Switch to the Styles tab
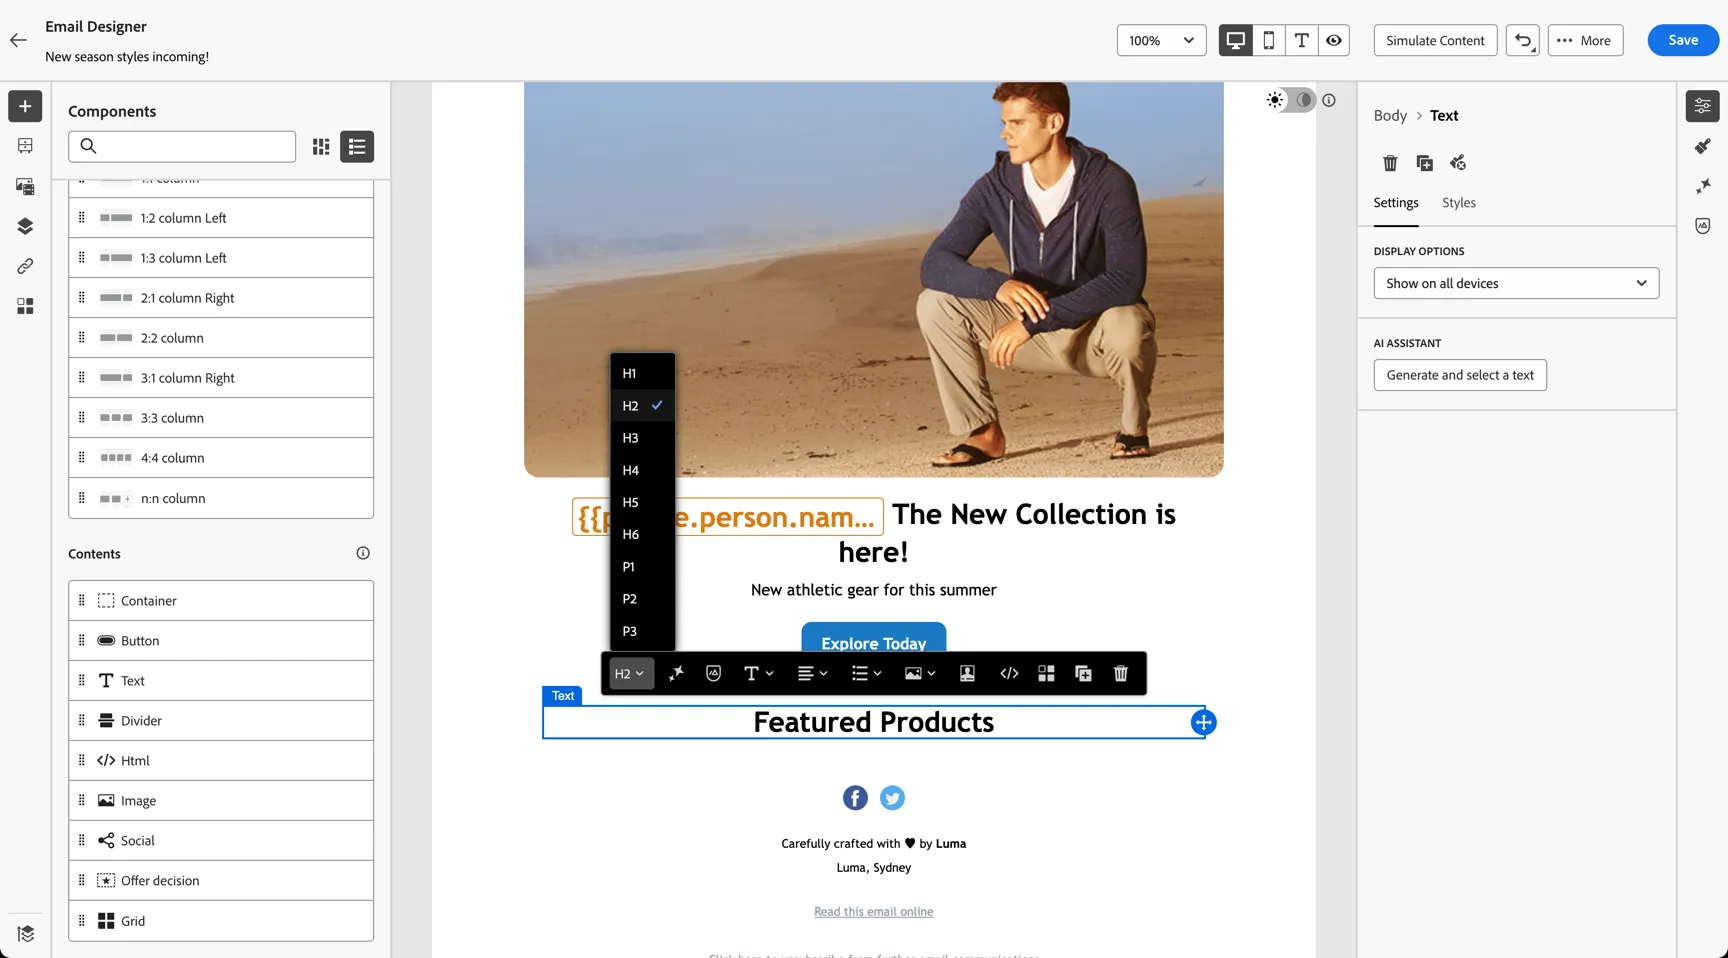1728x958 pixels. pos(1459,202)
